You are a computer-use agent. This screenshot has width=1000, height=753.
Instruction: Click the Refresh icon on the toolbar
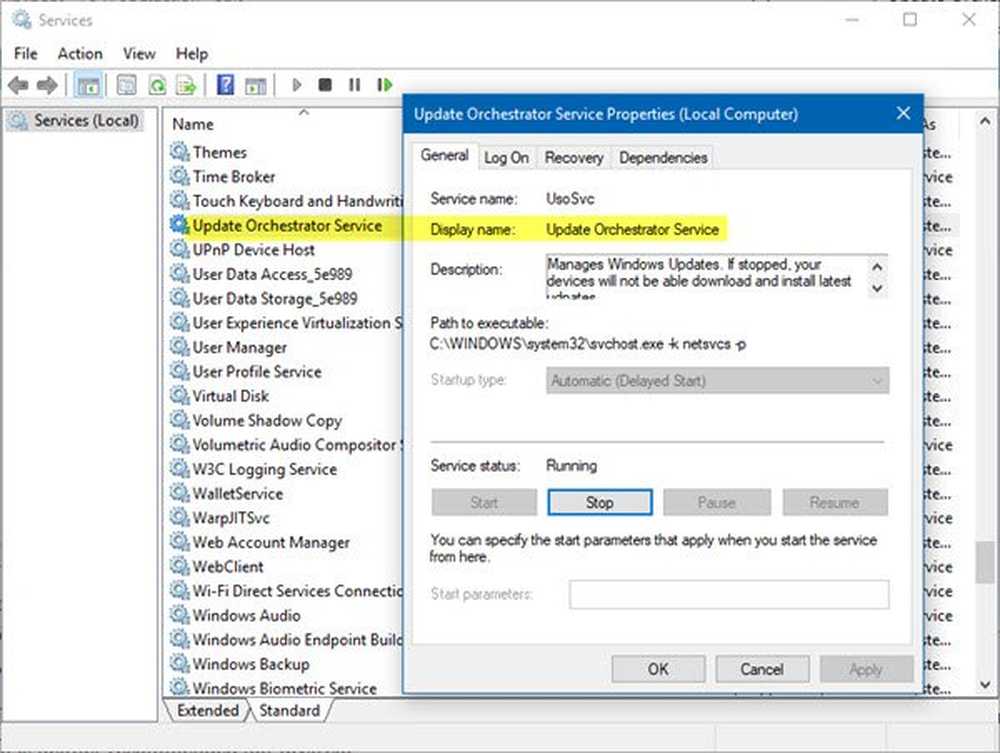click(x=158, y=85)
